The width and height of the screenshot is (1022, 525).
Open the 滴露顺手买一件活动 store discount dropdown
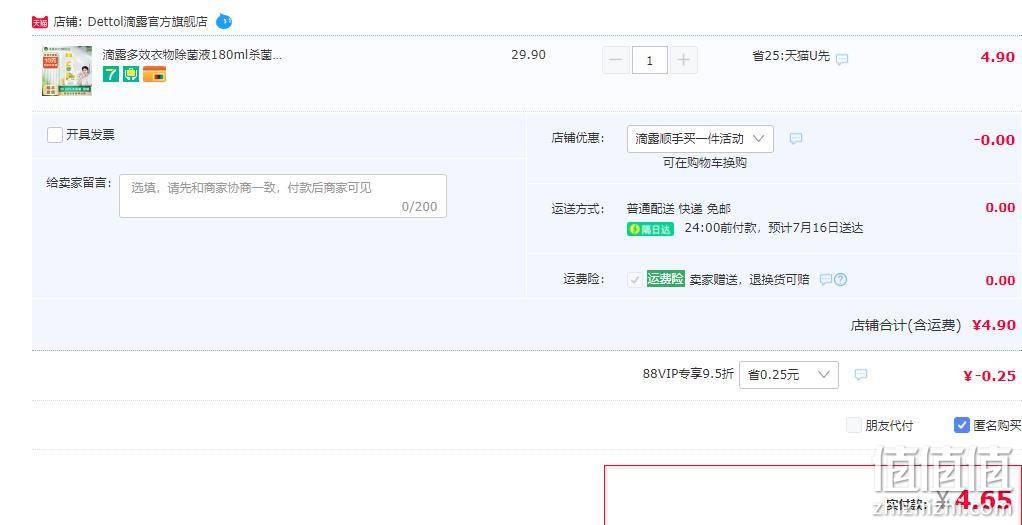pos(700,139)
